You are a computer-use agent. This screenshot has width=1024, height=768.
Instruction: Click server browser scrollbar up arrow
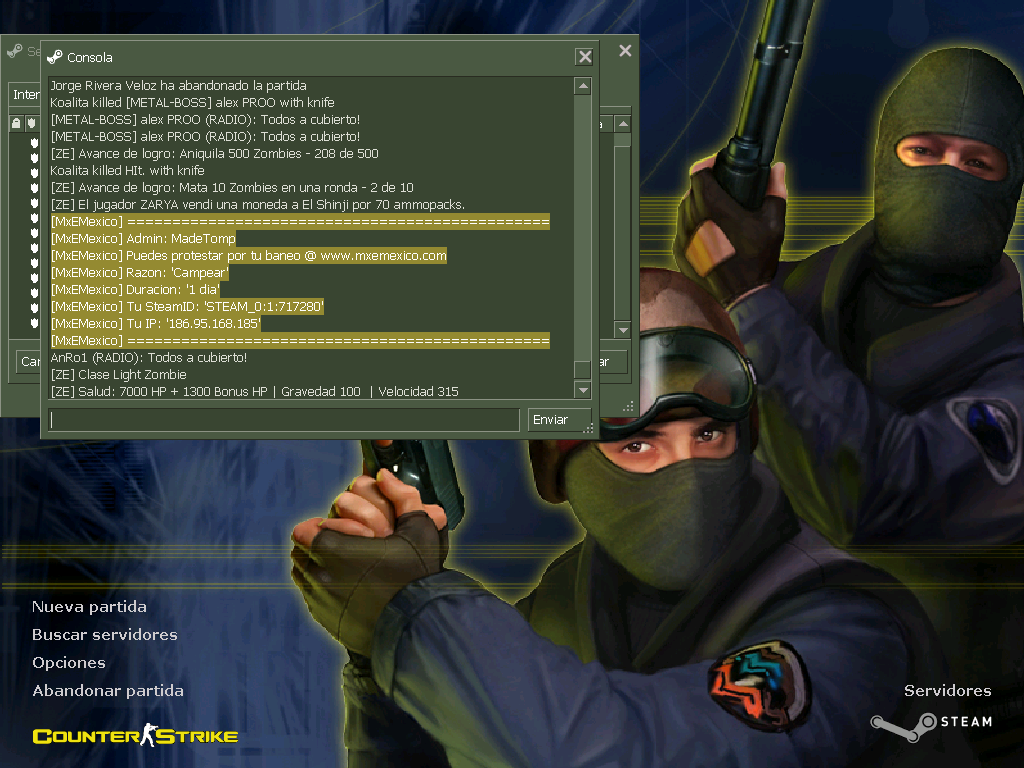click(x=623, y=123)
